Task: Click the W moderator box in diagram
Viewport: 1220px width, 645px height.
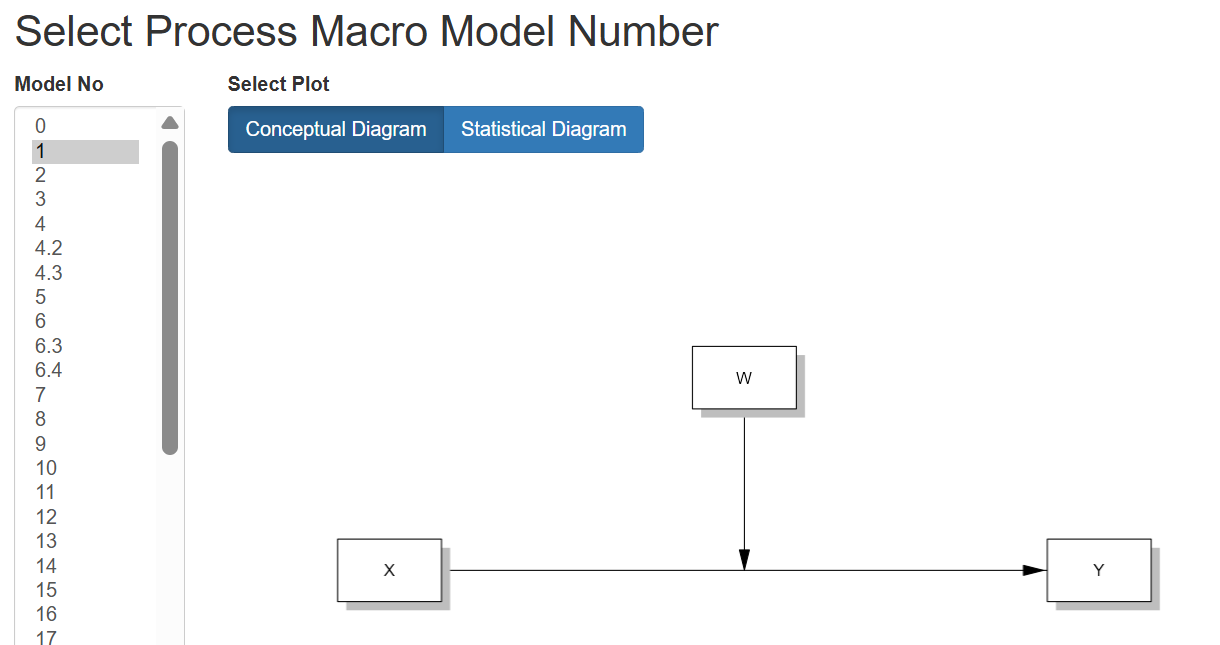Action: point(744,378)
